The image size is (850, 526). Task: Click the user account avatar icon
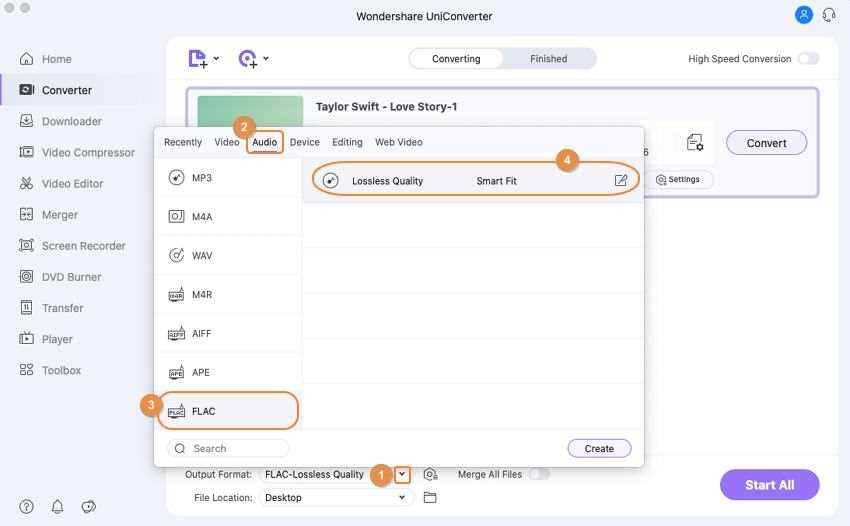click(803, 15)
